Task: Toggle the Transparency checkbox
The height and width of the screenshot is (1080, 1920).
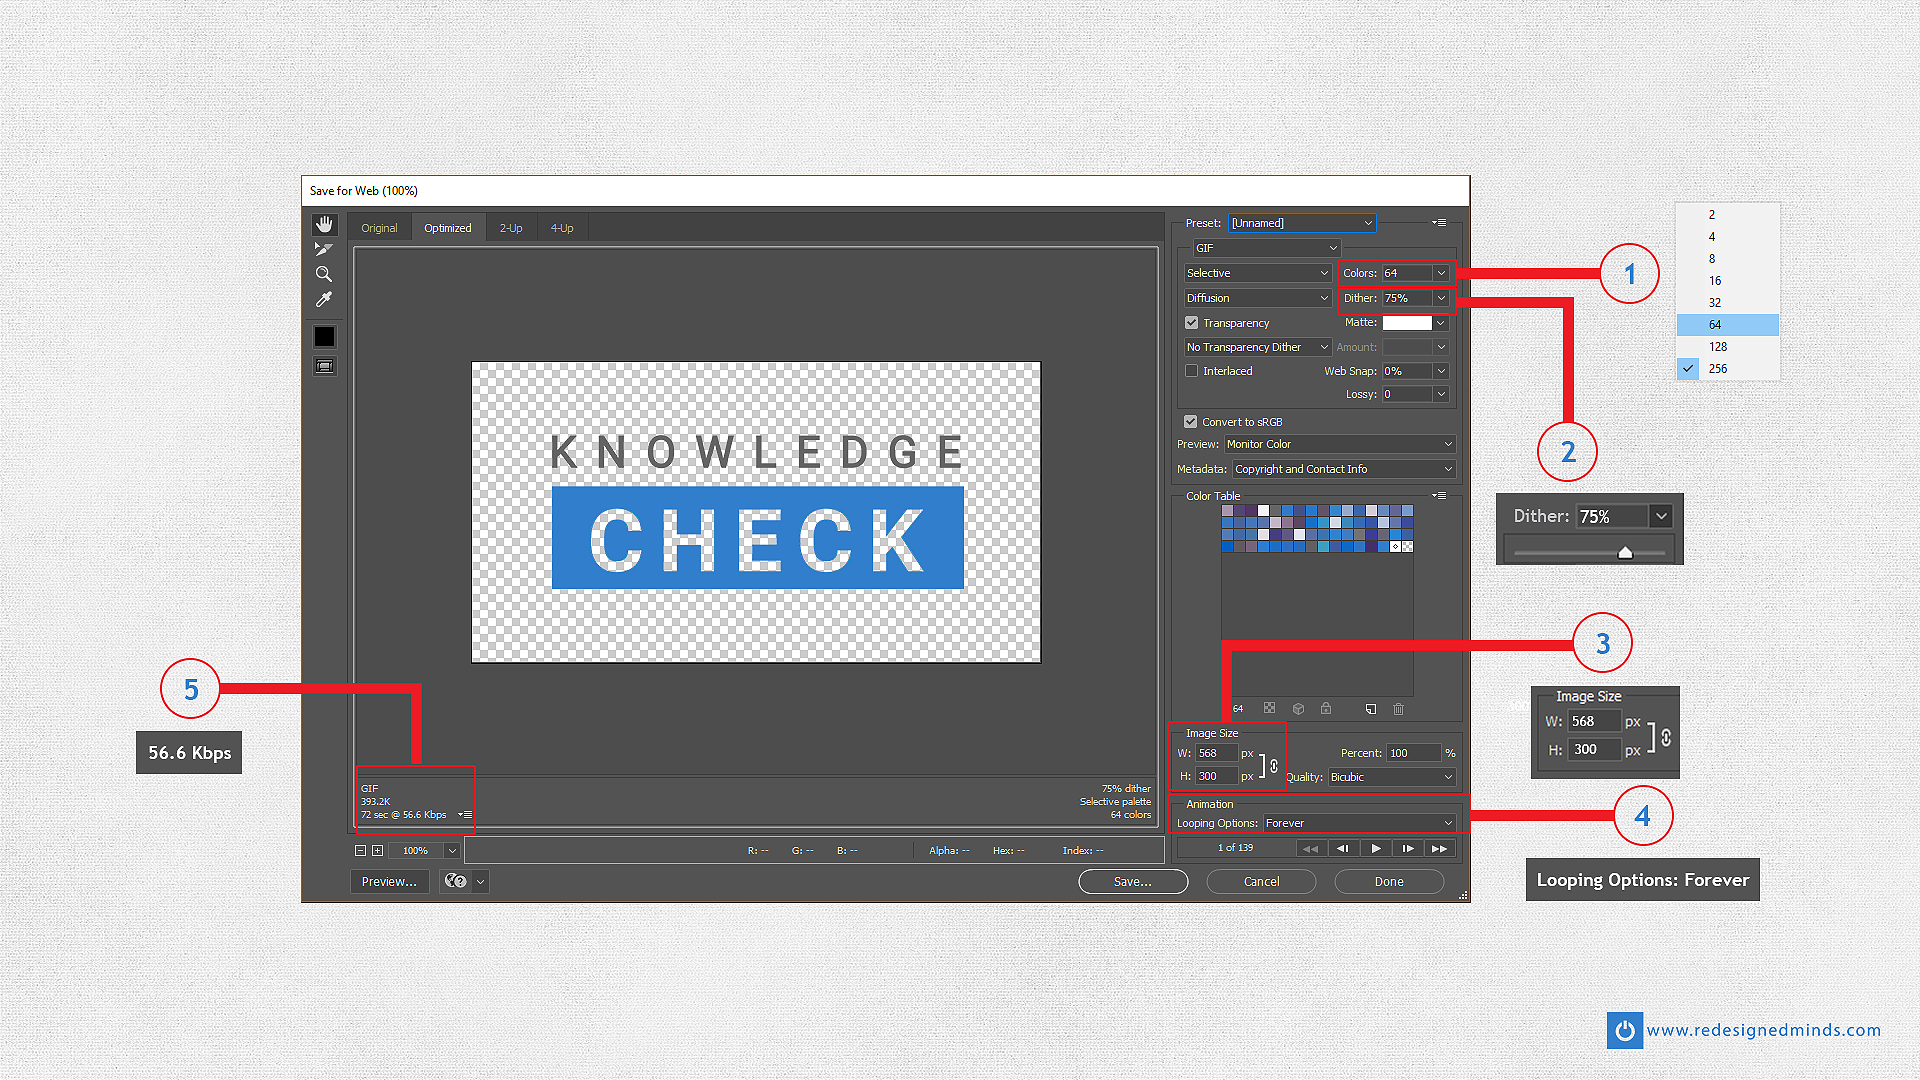Action: coord(1192,322)
